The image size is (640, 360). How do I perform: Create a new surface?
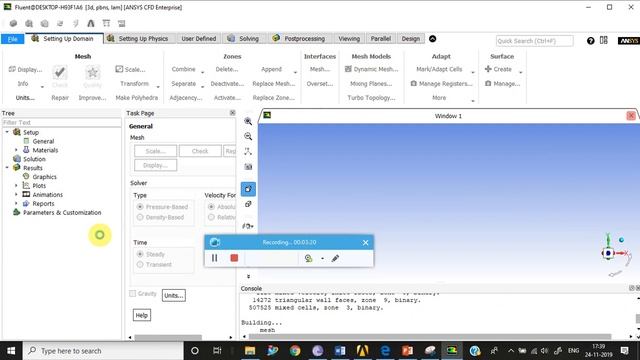tap(498, 69)
